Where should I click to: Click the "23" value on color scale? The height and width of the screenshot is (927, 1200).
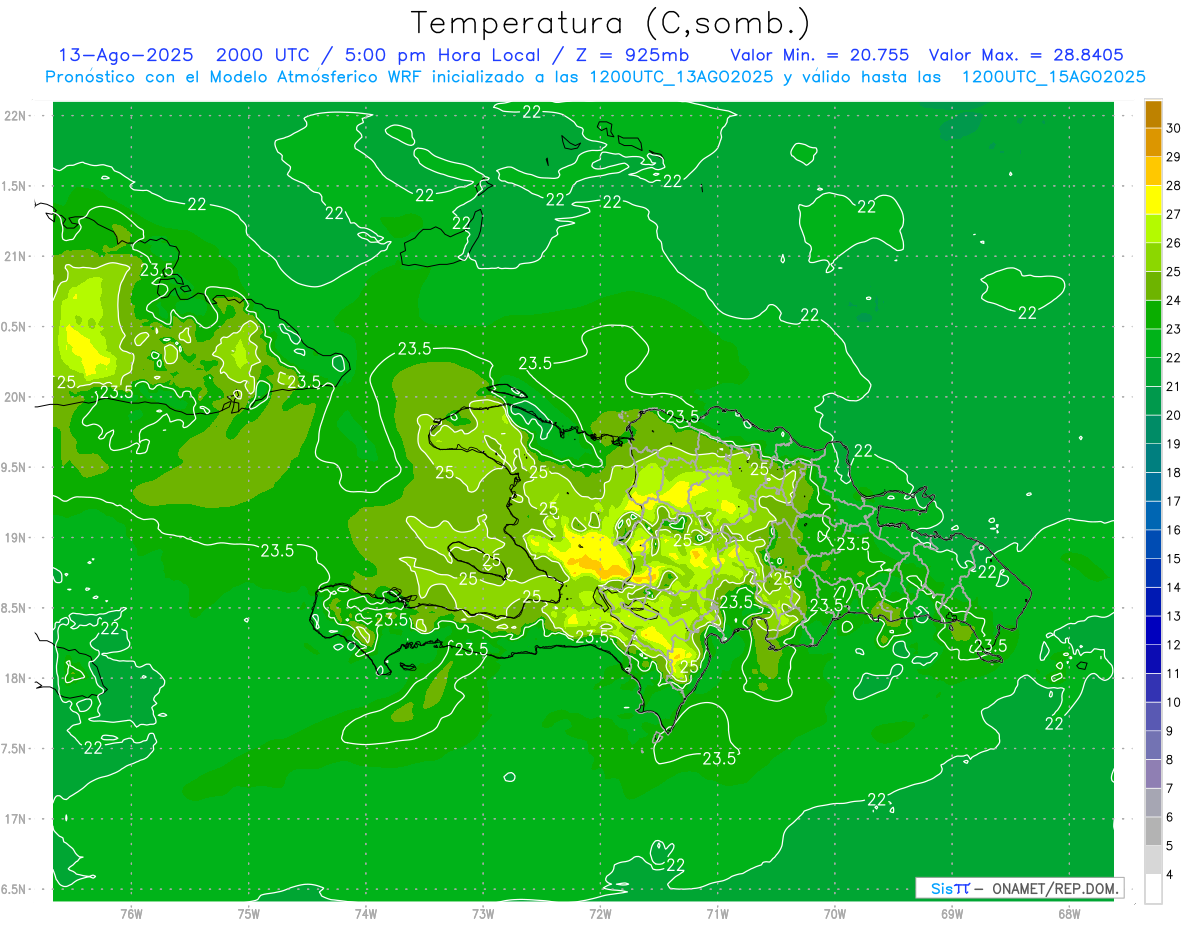tap(1174, 329)
